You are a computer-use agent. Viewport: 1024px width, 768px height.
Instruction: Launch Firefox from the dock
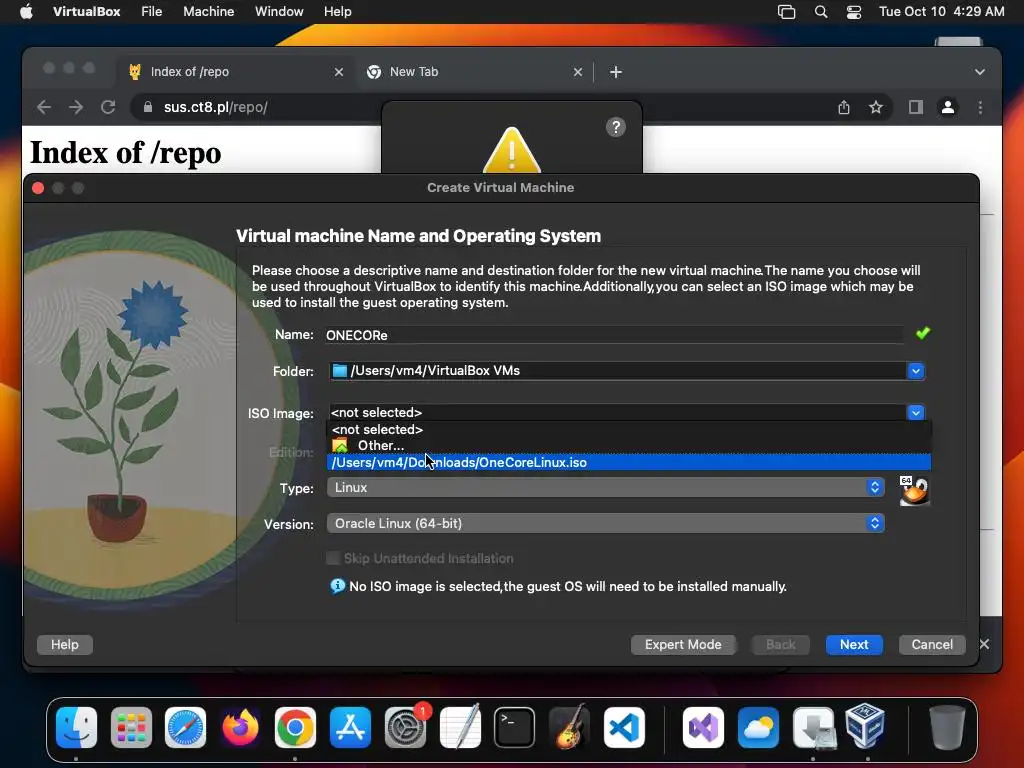tap(240, 727)
